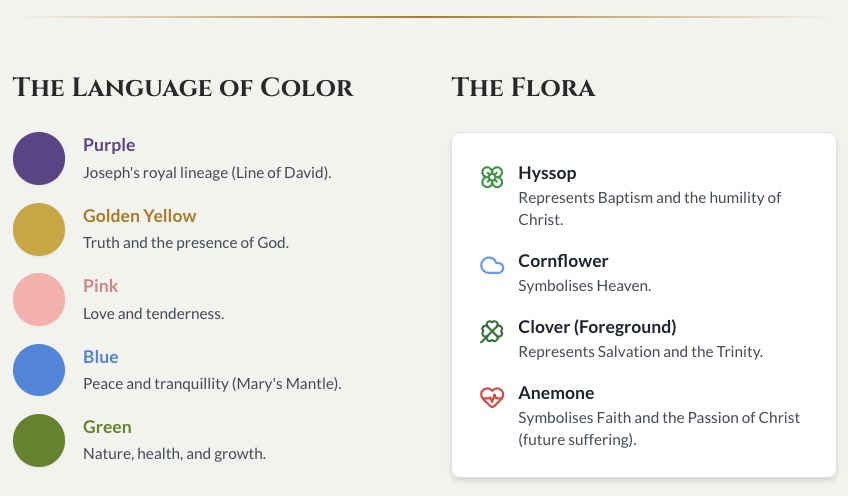Screen dimensions: 848x496
Task: Click the Pink color name label
Action: click(101, 286)
